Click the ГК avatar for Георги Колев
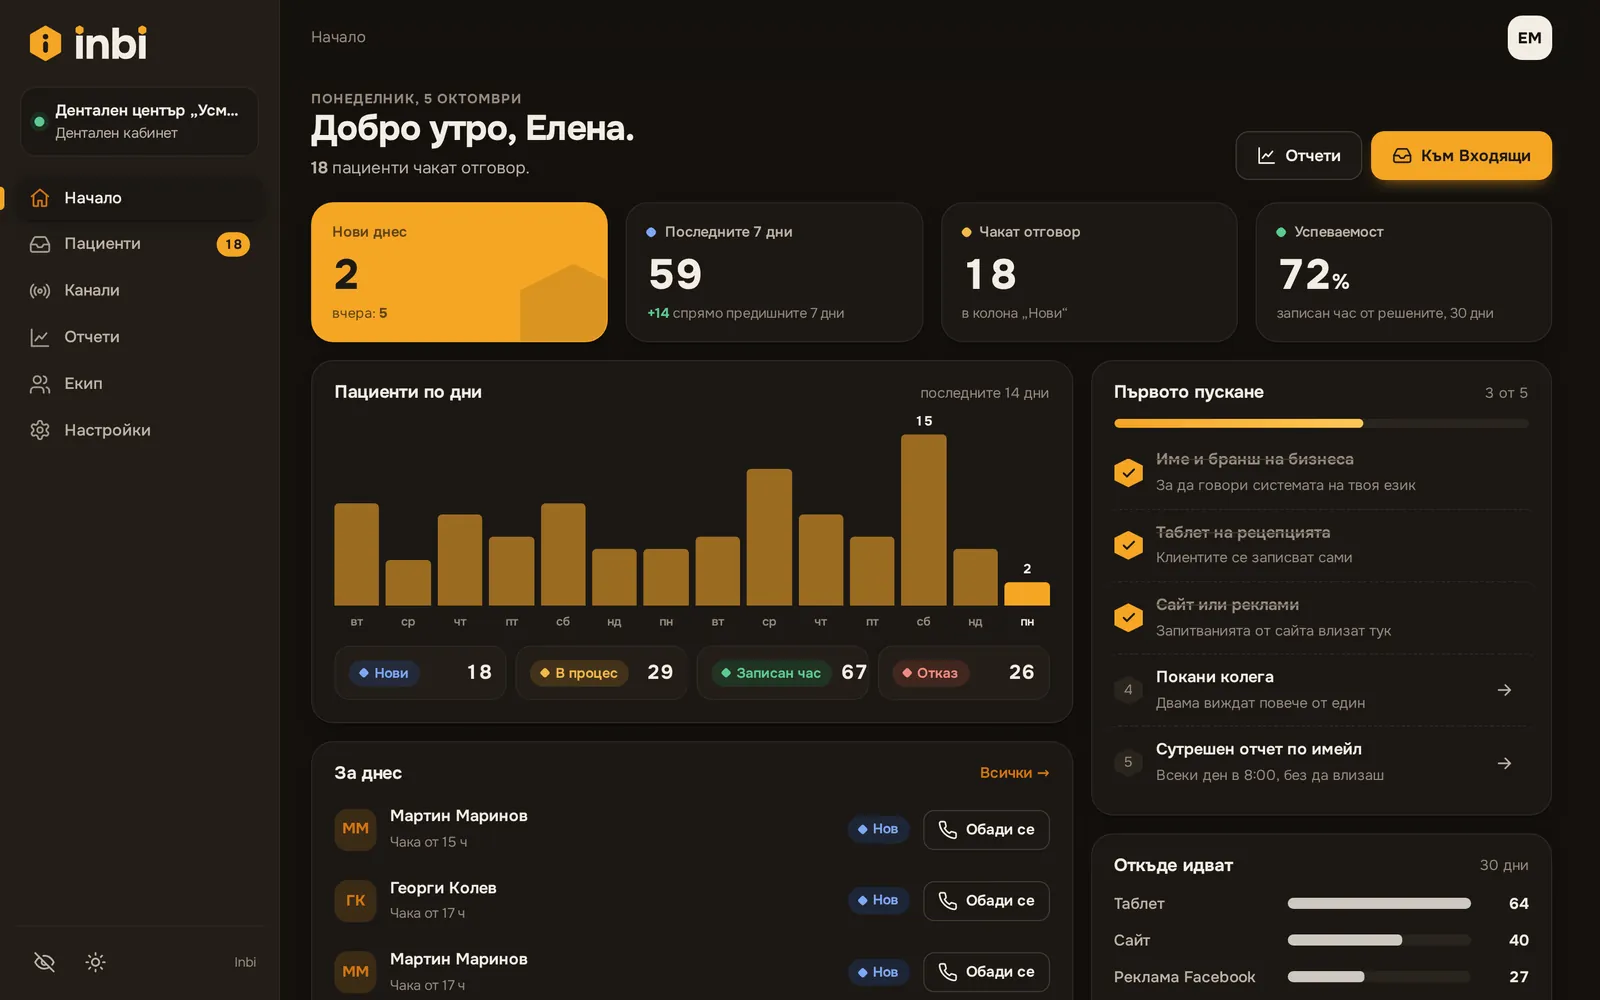 click(355, 900)
